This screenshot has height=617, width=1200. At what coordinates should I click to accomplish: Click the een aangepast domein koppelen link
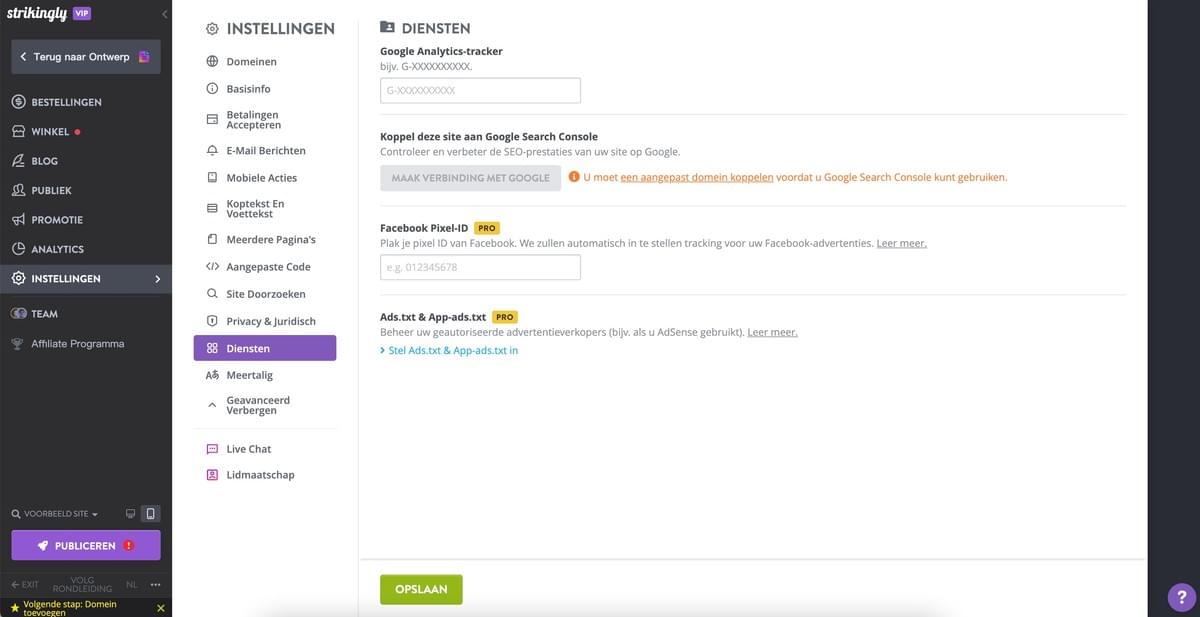697,176
